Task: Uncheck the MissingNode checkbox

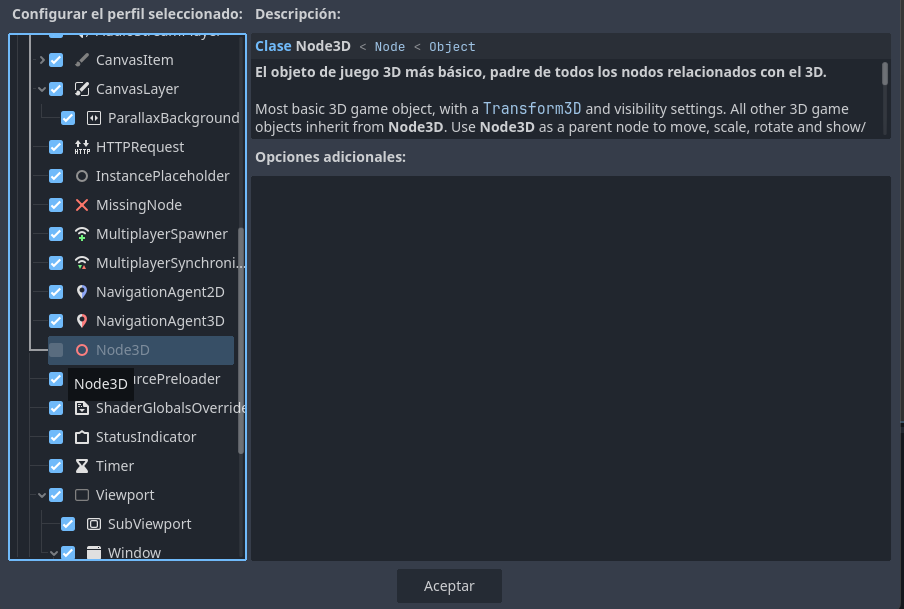Action: point(56,205)
